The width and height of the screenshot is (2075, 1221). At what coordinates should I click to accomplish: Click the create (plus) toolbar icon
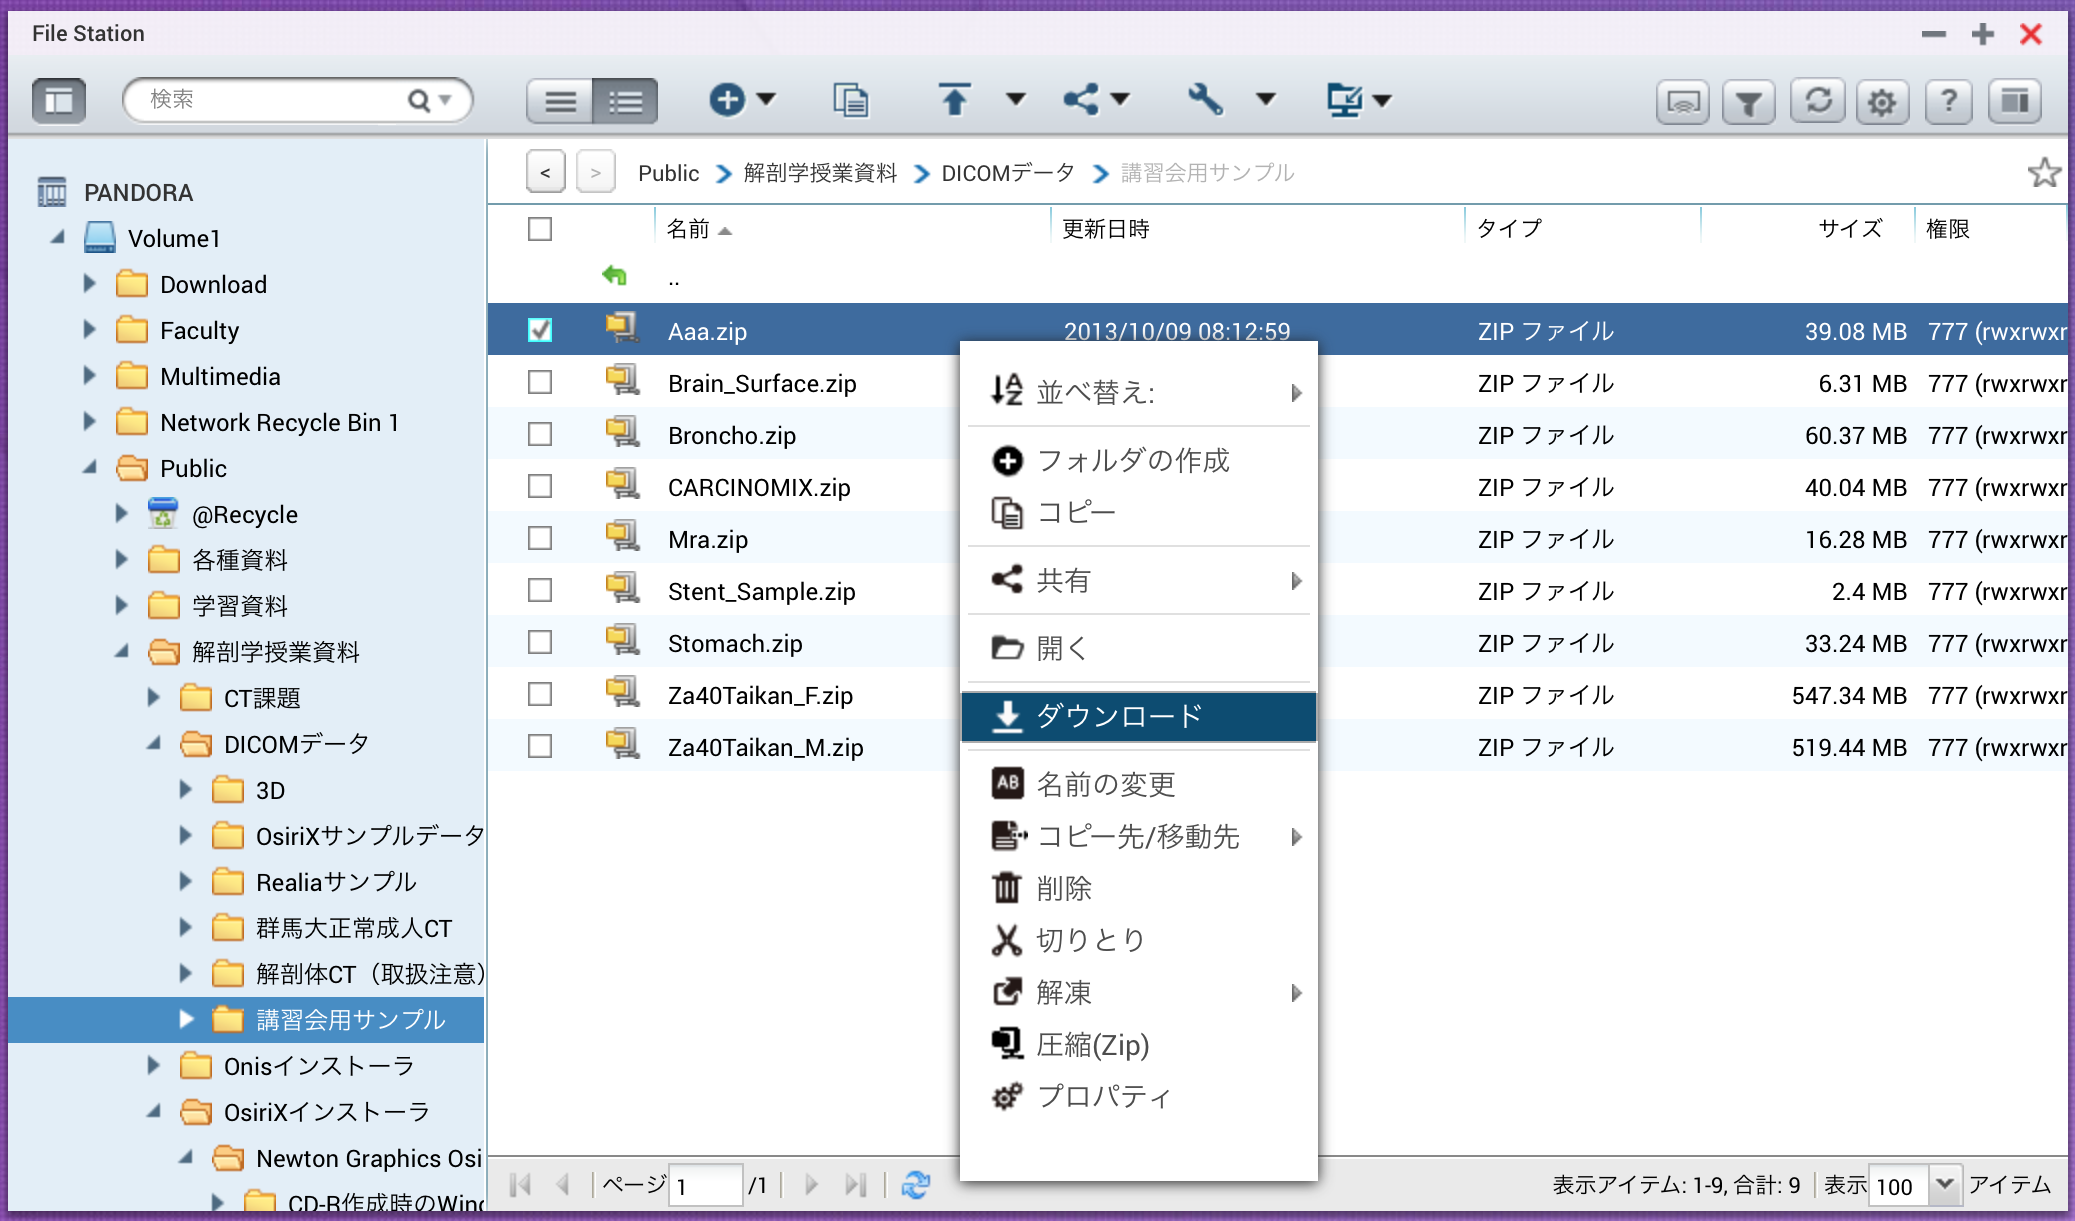tap(727, 99)
